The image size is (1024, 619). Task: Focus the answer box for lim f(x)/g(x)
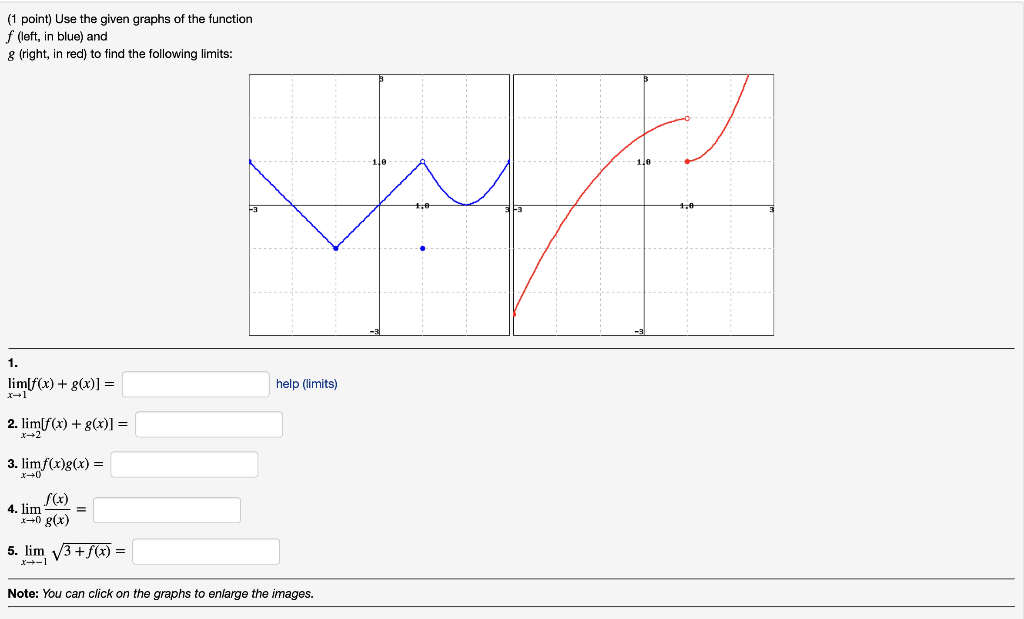[166, 509]
